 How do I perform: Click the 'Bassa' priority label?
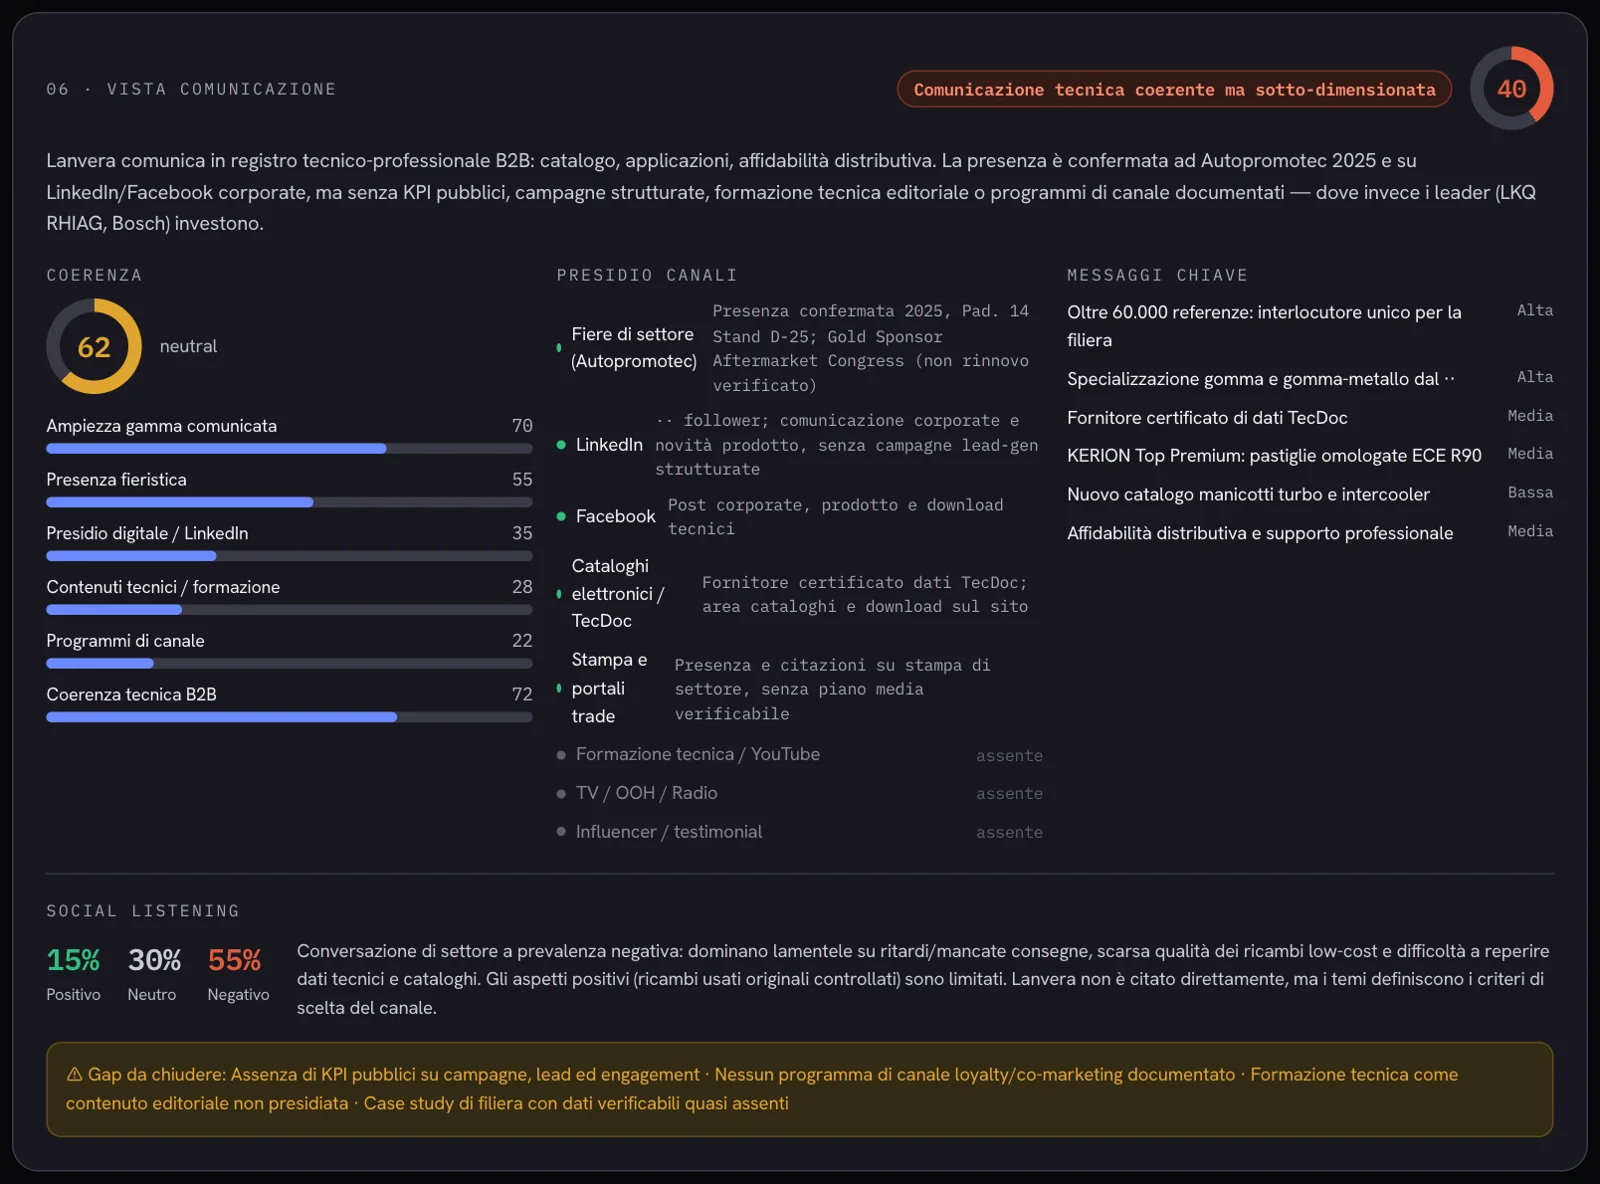pos(1530,493)
